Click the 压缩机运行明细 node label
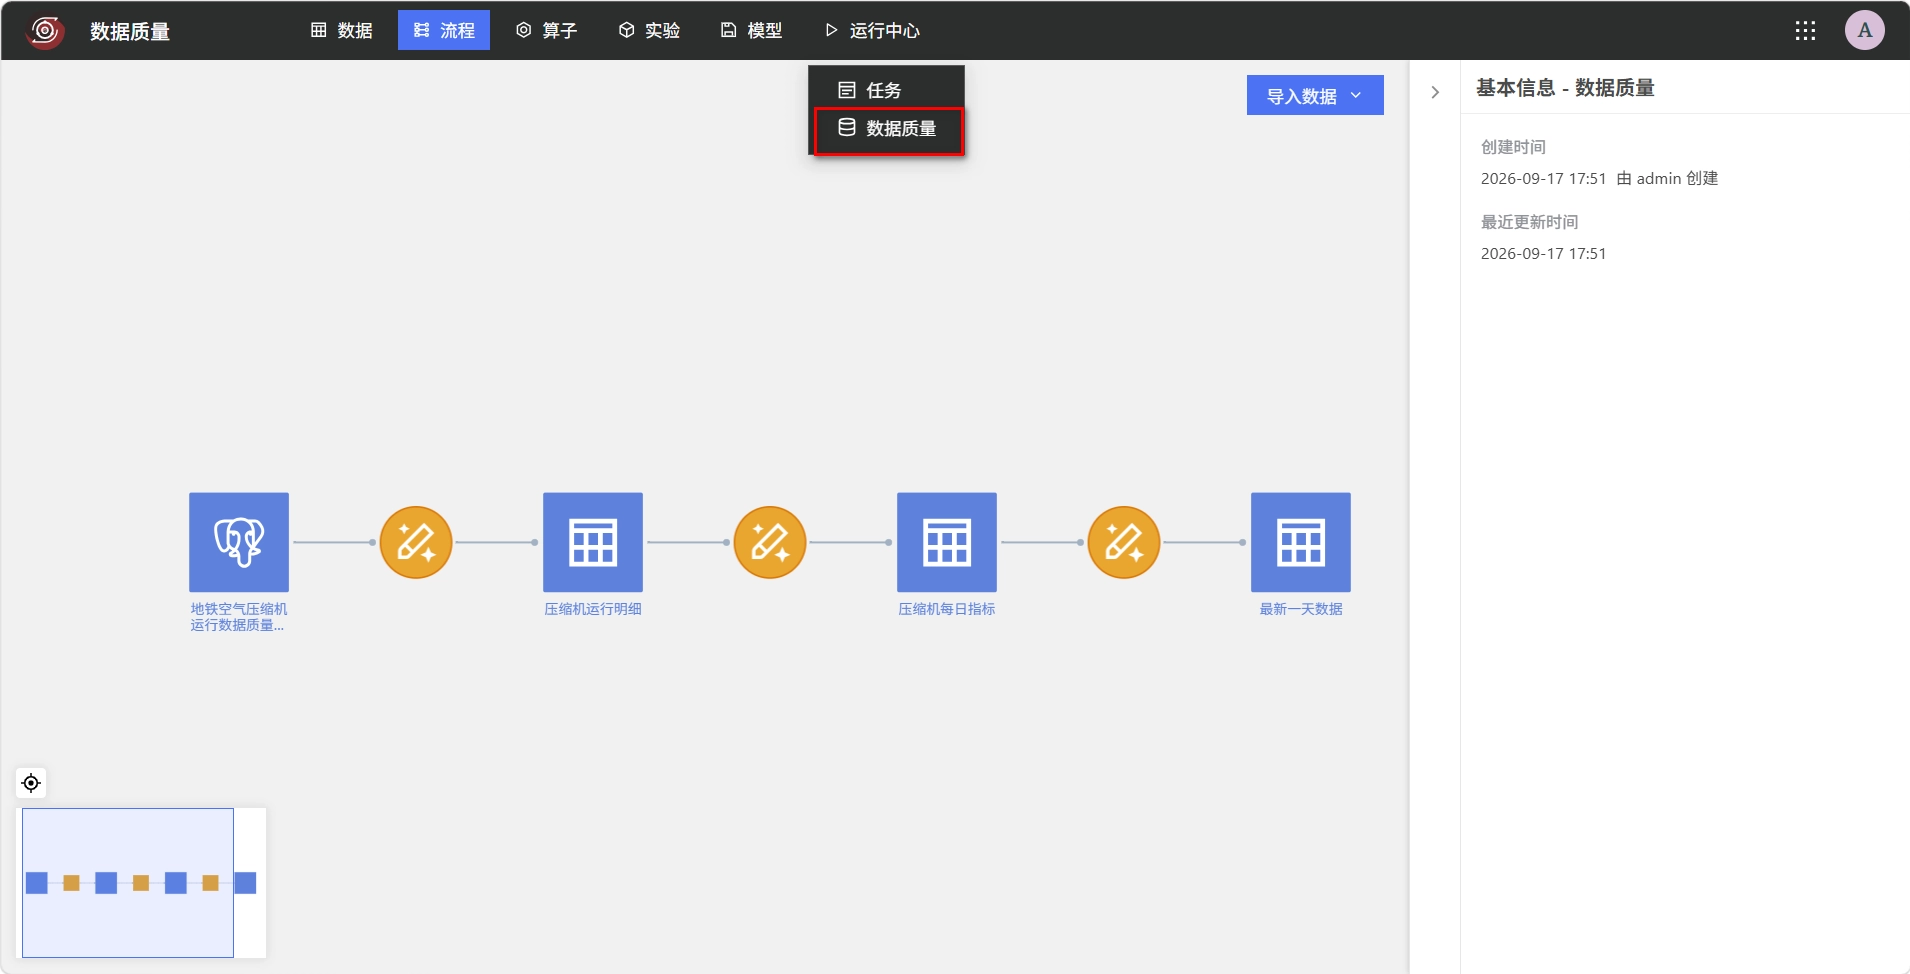 [x=593, y=609]
